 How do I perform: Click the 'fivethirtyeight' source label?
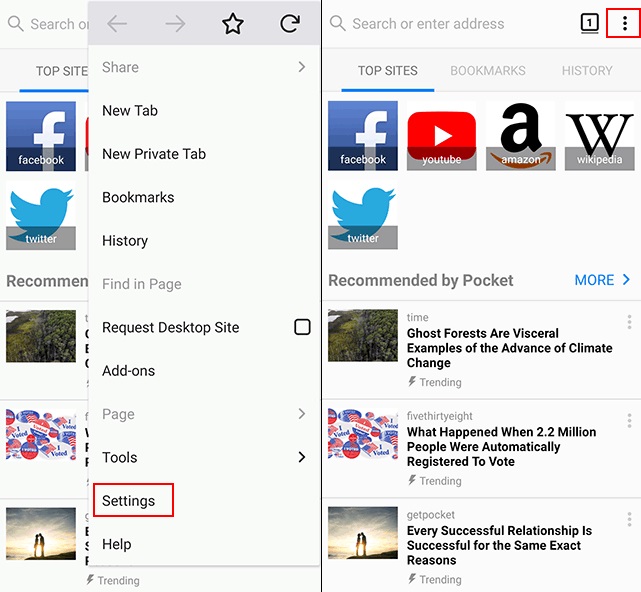439,416
